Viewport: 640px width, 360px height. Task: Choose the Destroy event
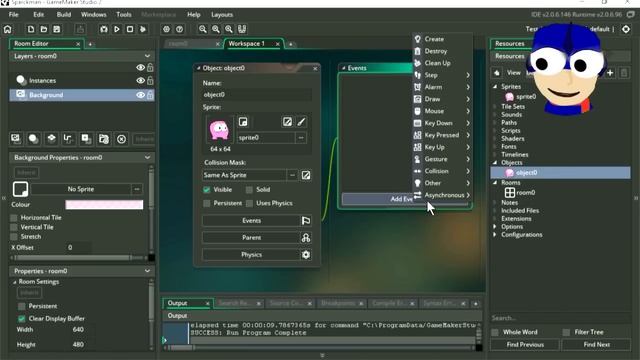pos(442,51)
